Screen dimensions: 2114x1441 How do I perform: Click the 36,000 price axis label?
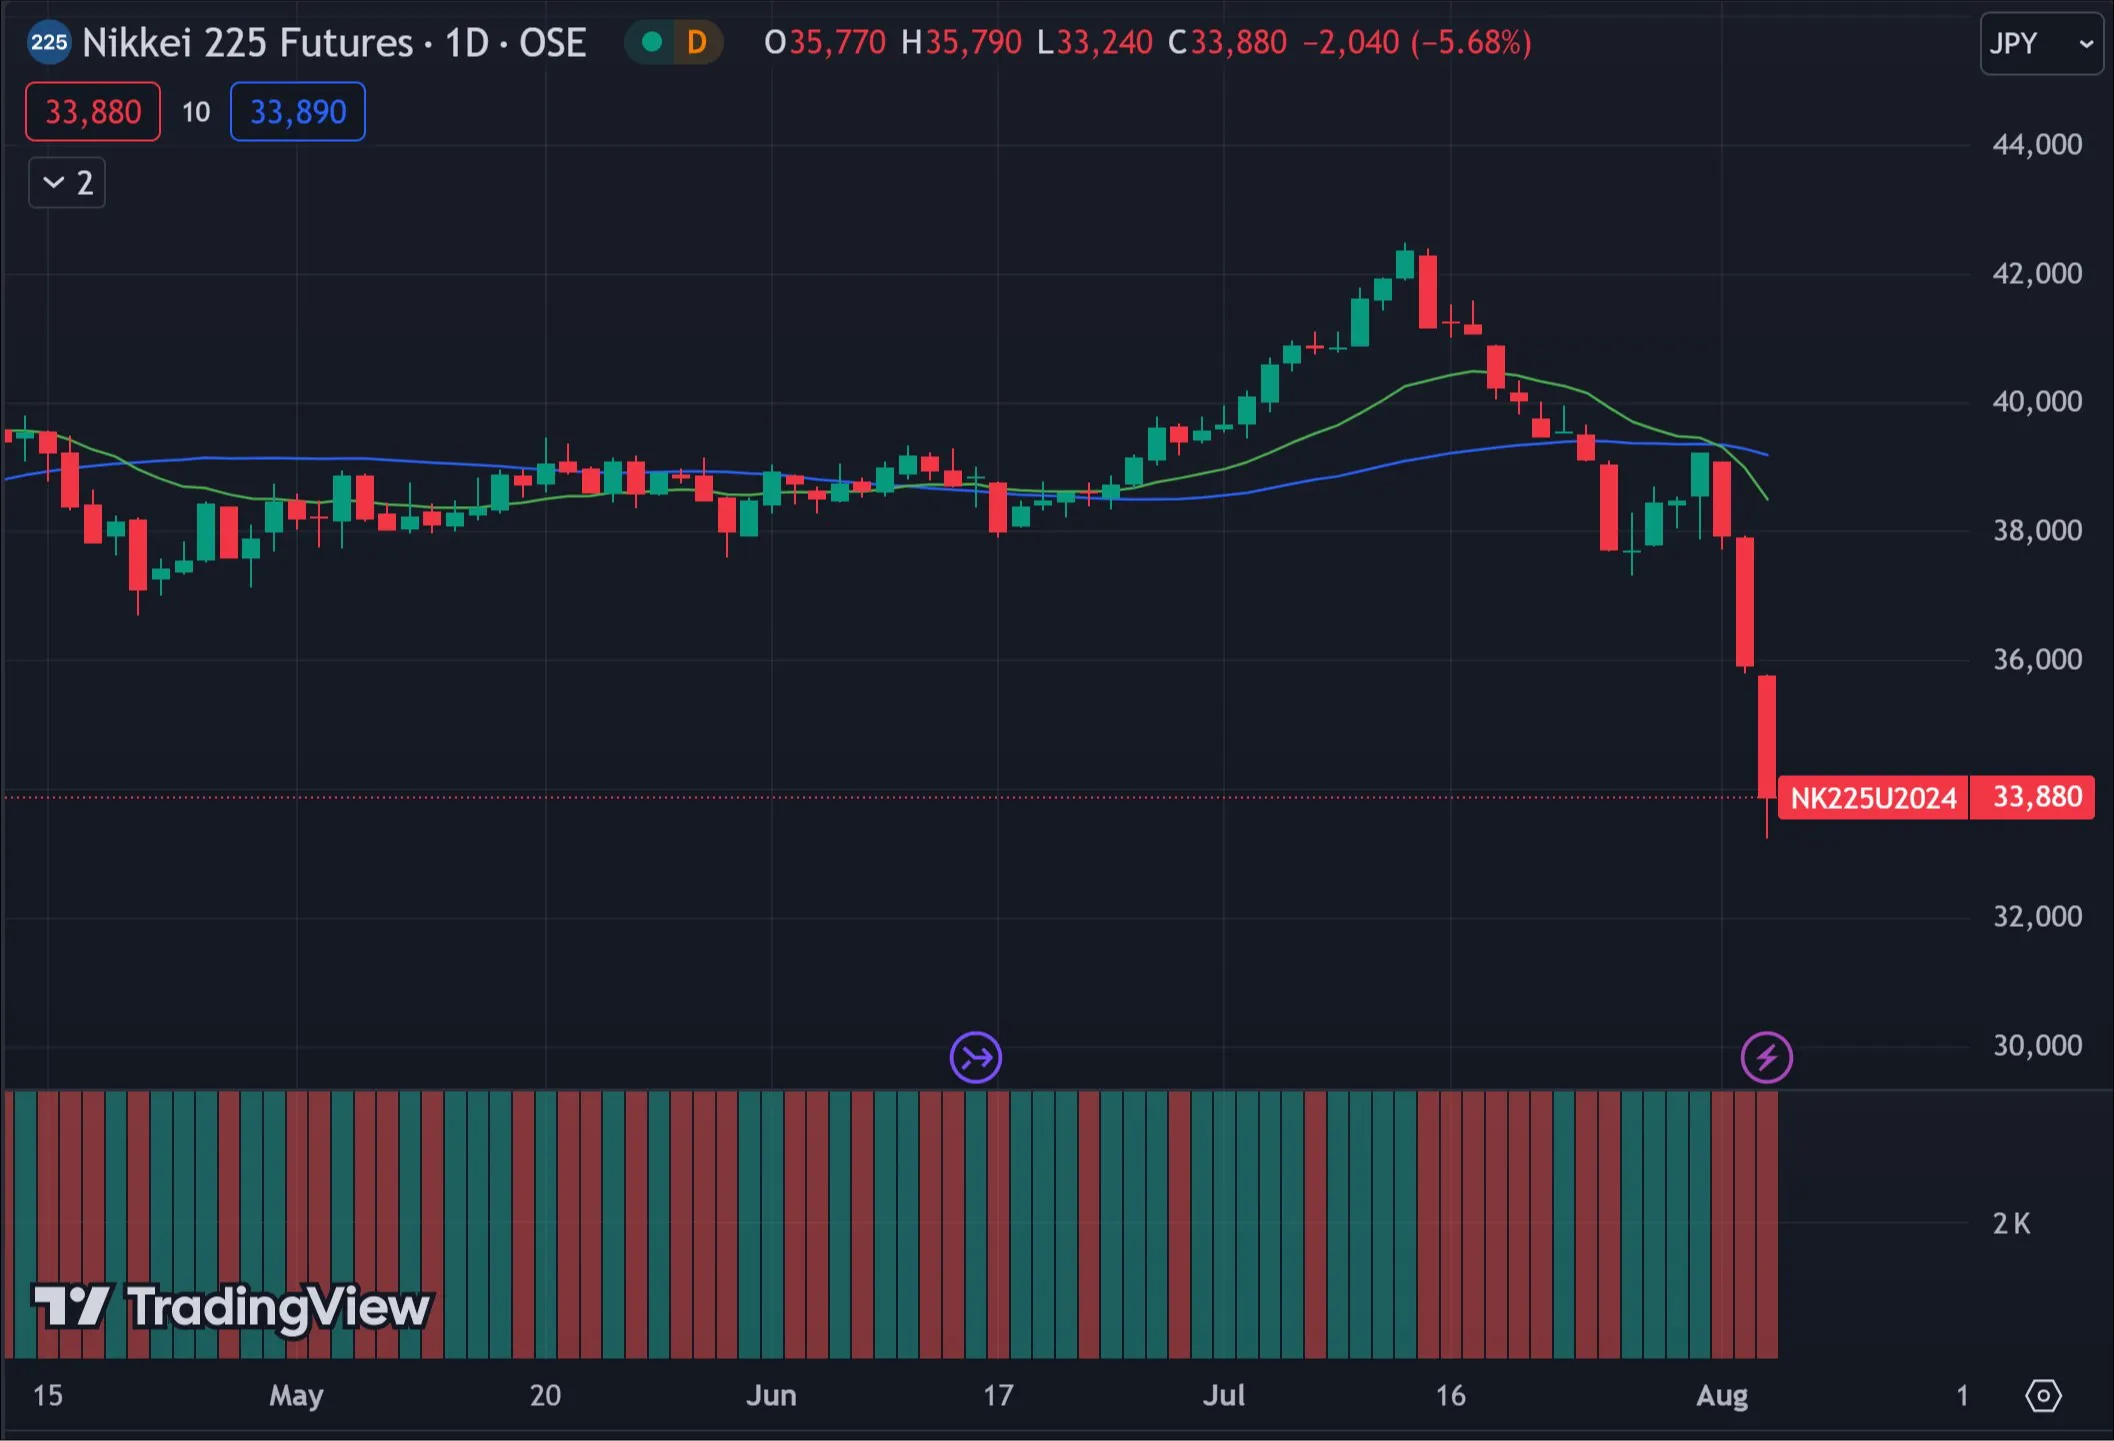(2037, 659)
